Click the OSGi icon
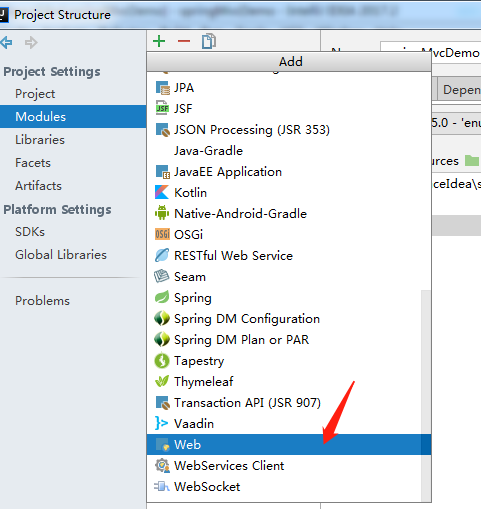 click(x=162, y=234)
